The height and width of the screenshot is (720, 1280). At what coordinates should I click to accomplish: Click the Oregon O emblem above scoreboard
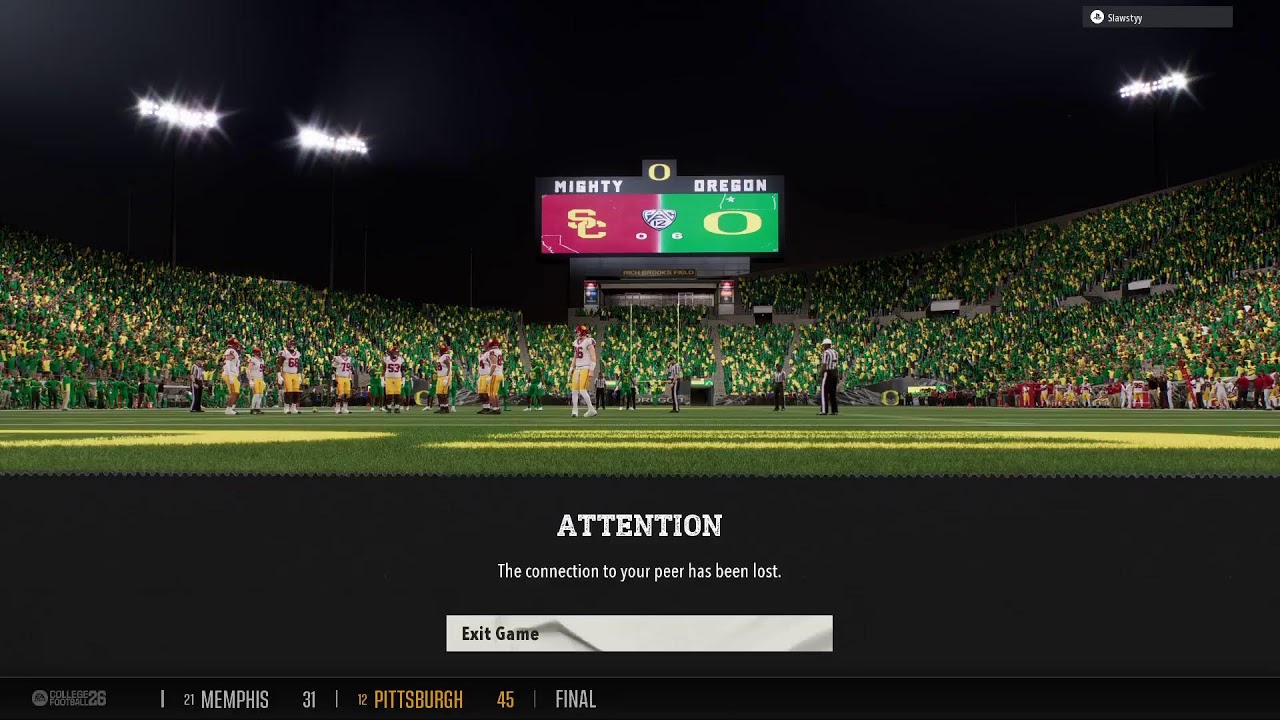pyautogui.click(x=659, y=172)
